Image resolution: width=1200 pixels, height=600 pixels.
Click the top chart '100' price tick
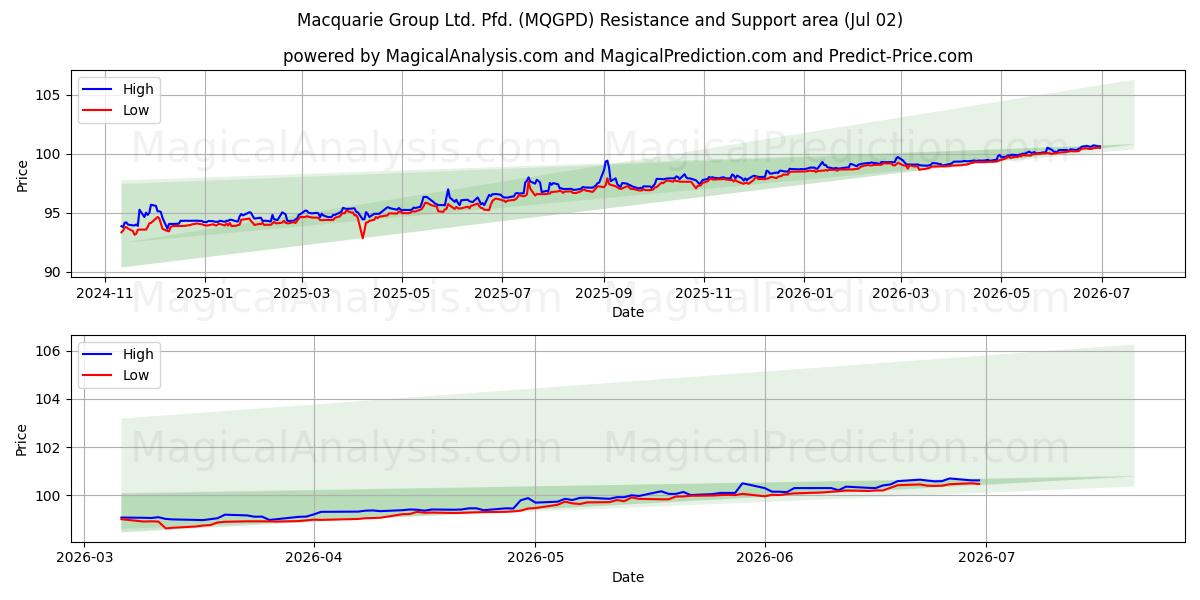[48, 154]
